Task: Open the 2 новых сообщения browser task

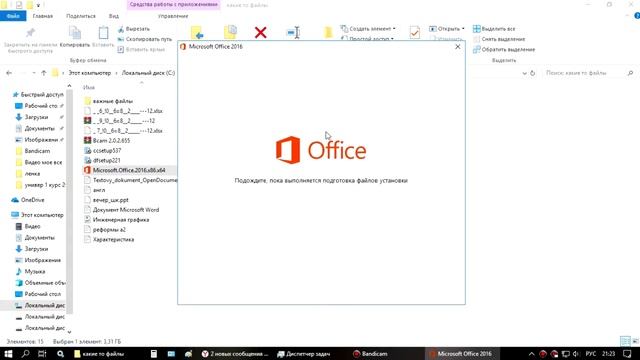Action: (x=235, y=354)
